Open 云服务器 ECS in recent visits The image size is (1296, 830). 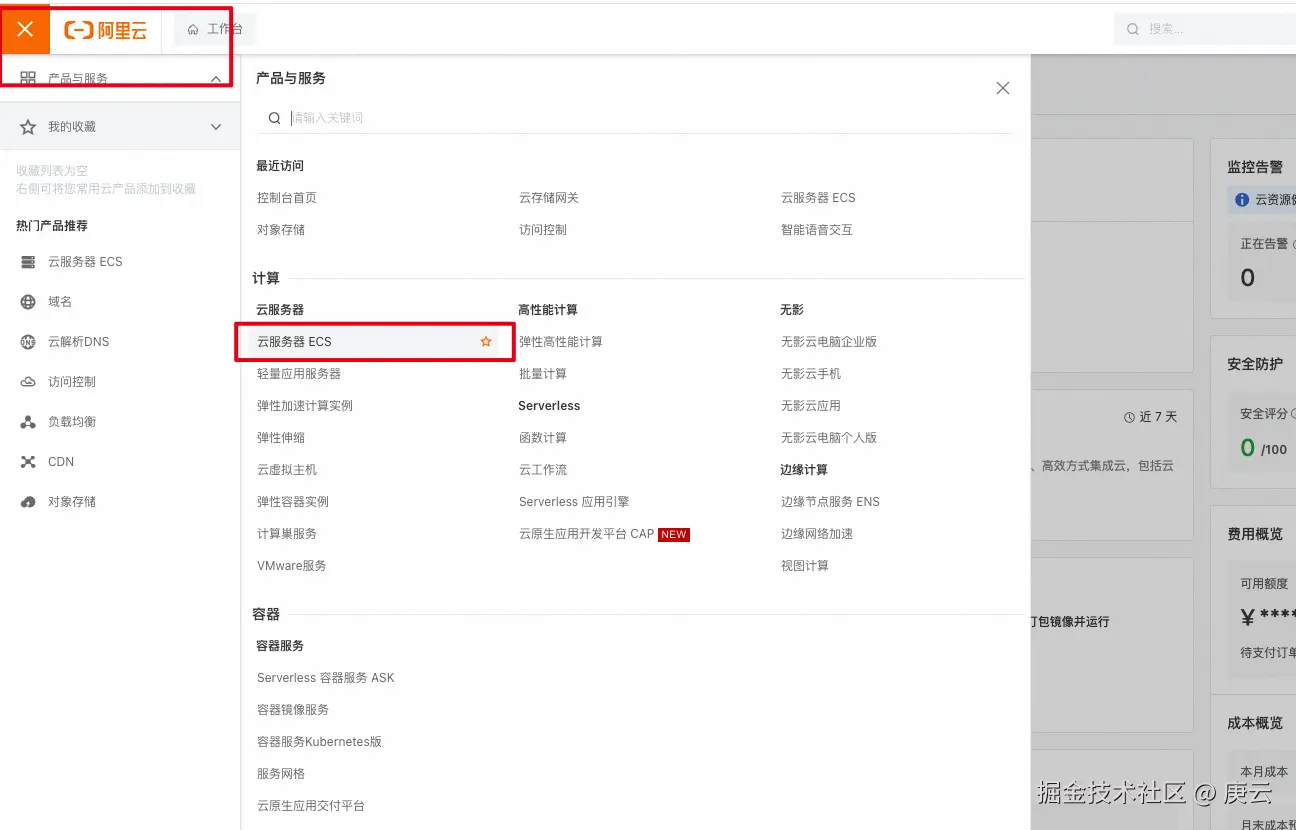tap(818, 198)
